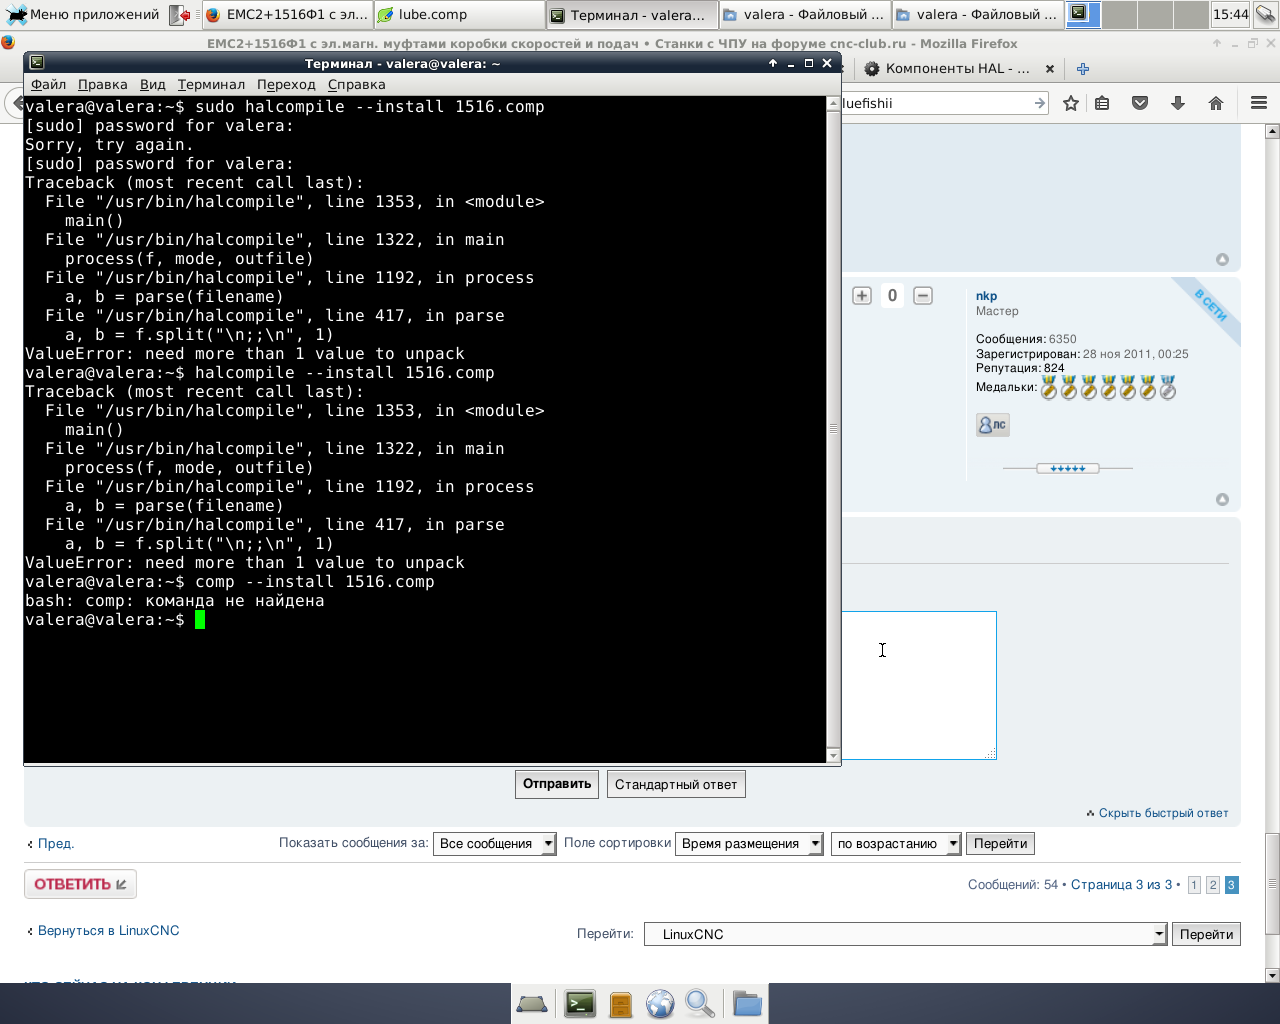The image size is (1280, 1024).
Task: Follow the Скрыть быстрый ответ link
Action: (1163, 813)
